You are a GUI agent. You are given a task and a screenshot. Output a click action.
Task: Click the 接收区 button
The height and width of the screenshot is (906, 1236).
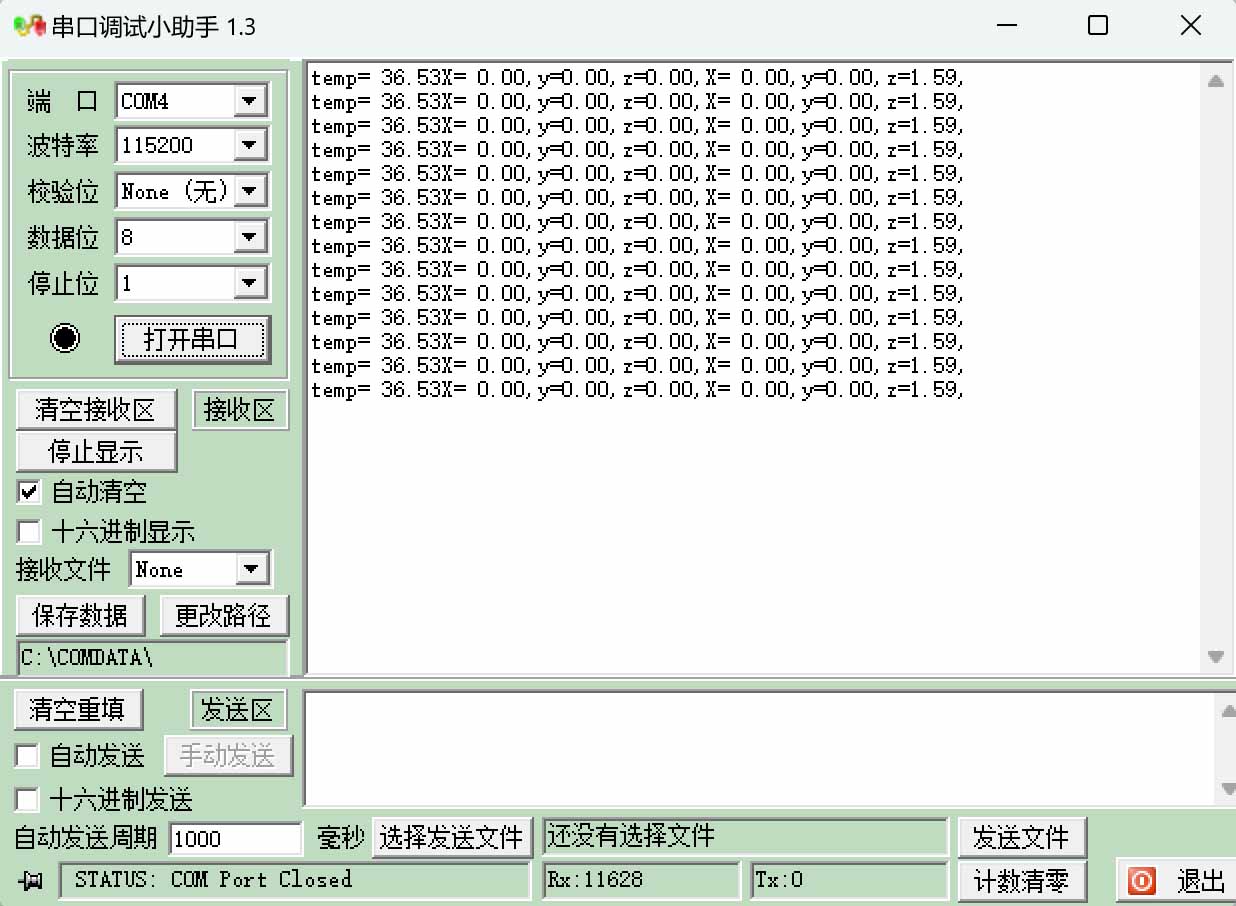coord(239,409)
